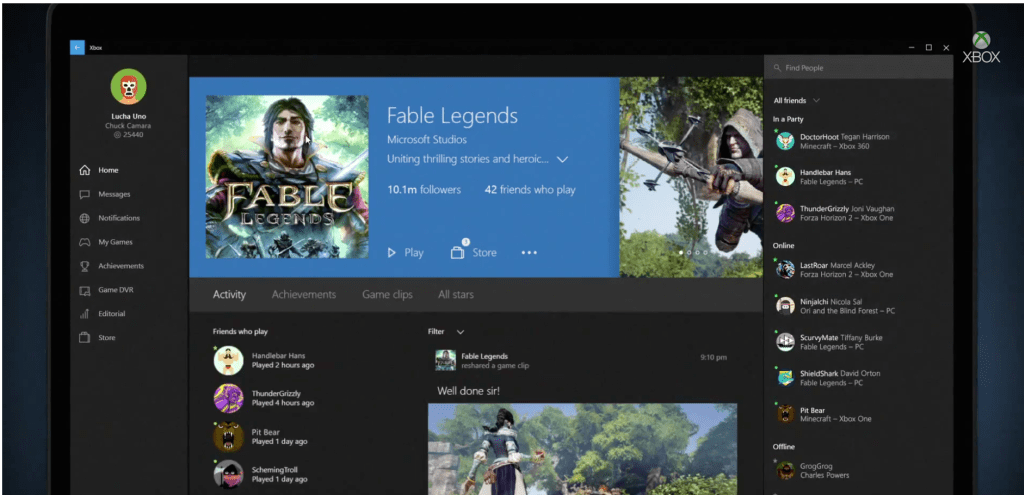Open the more options ellipsis
The width and height of the screenshot is (1024, 495).
pyautogui.click(x=529, y=253)
